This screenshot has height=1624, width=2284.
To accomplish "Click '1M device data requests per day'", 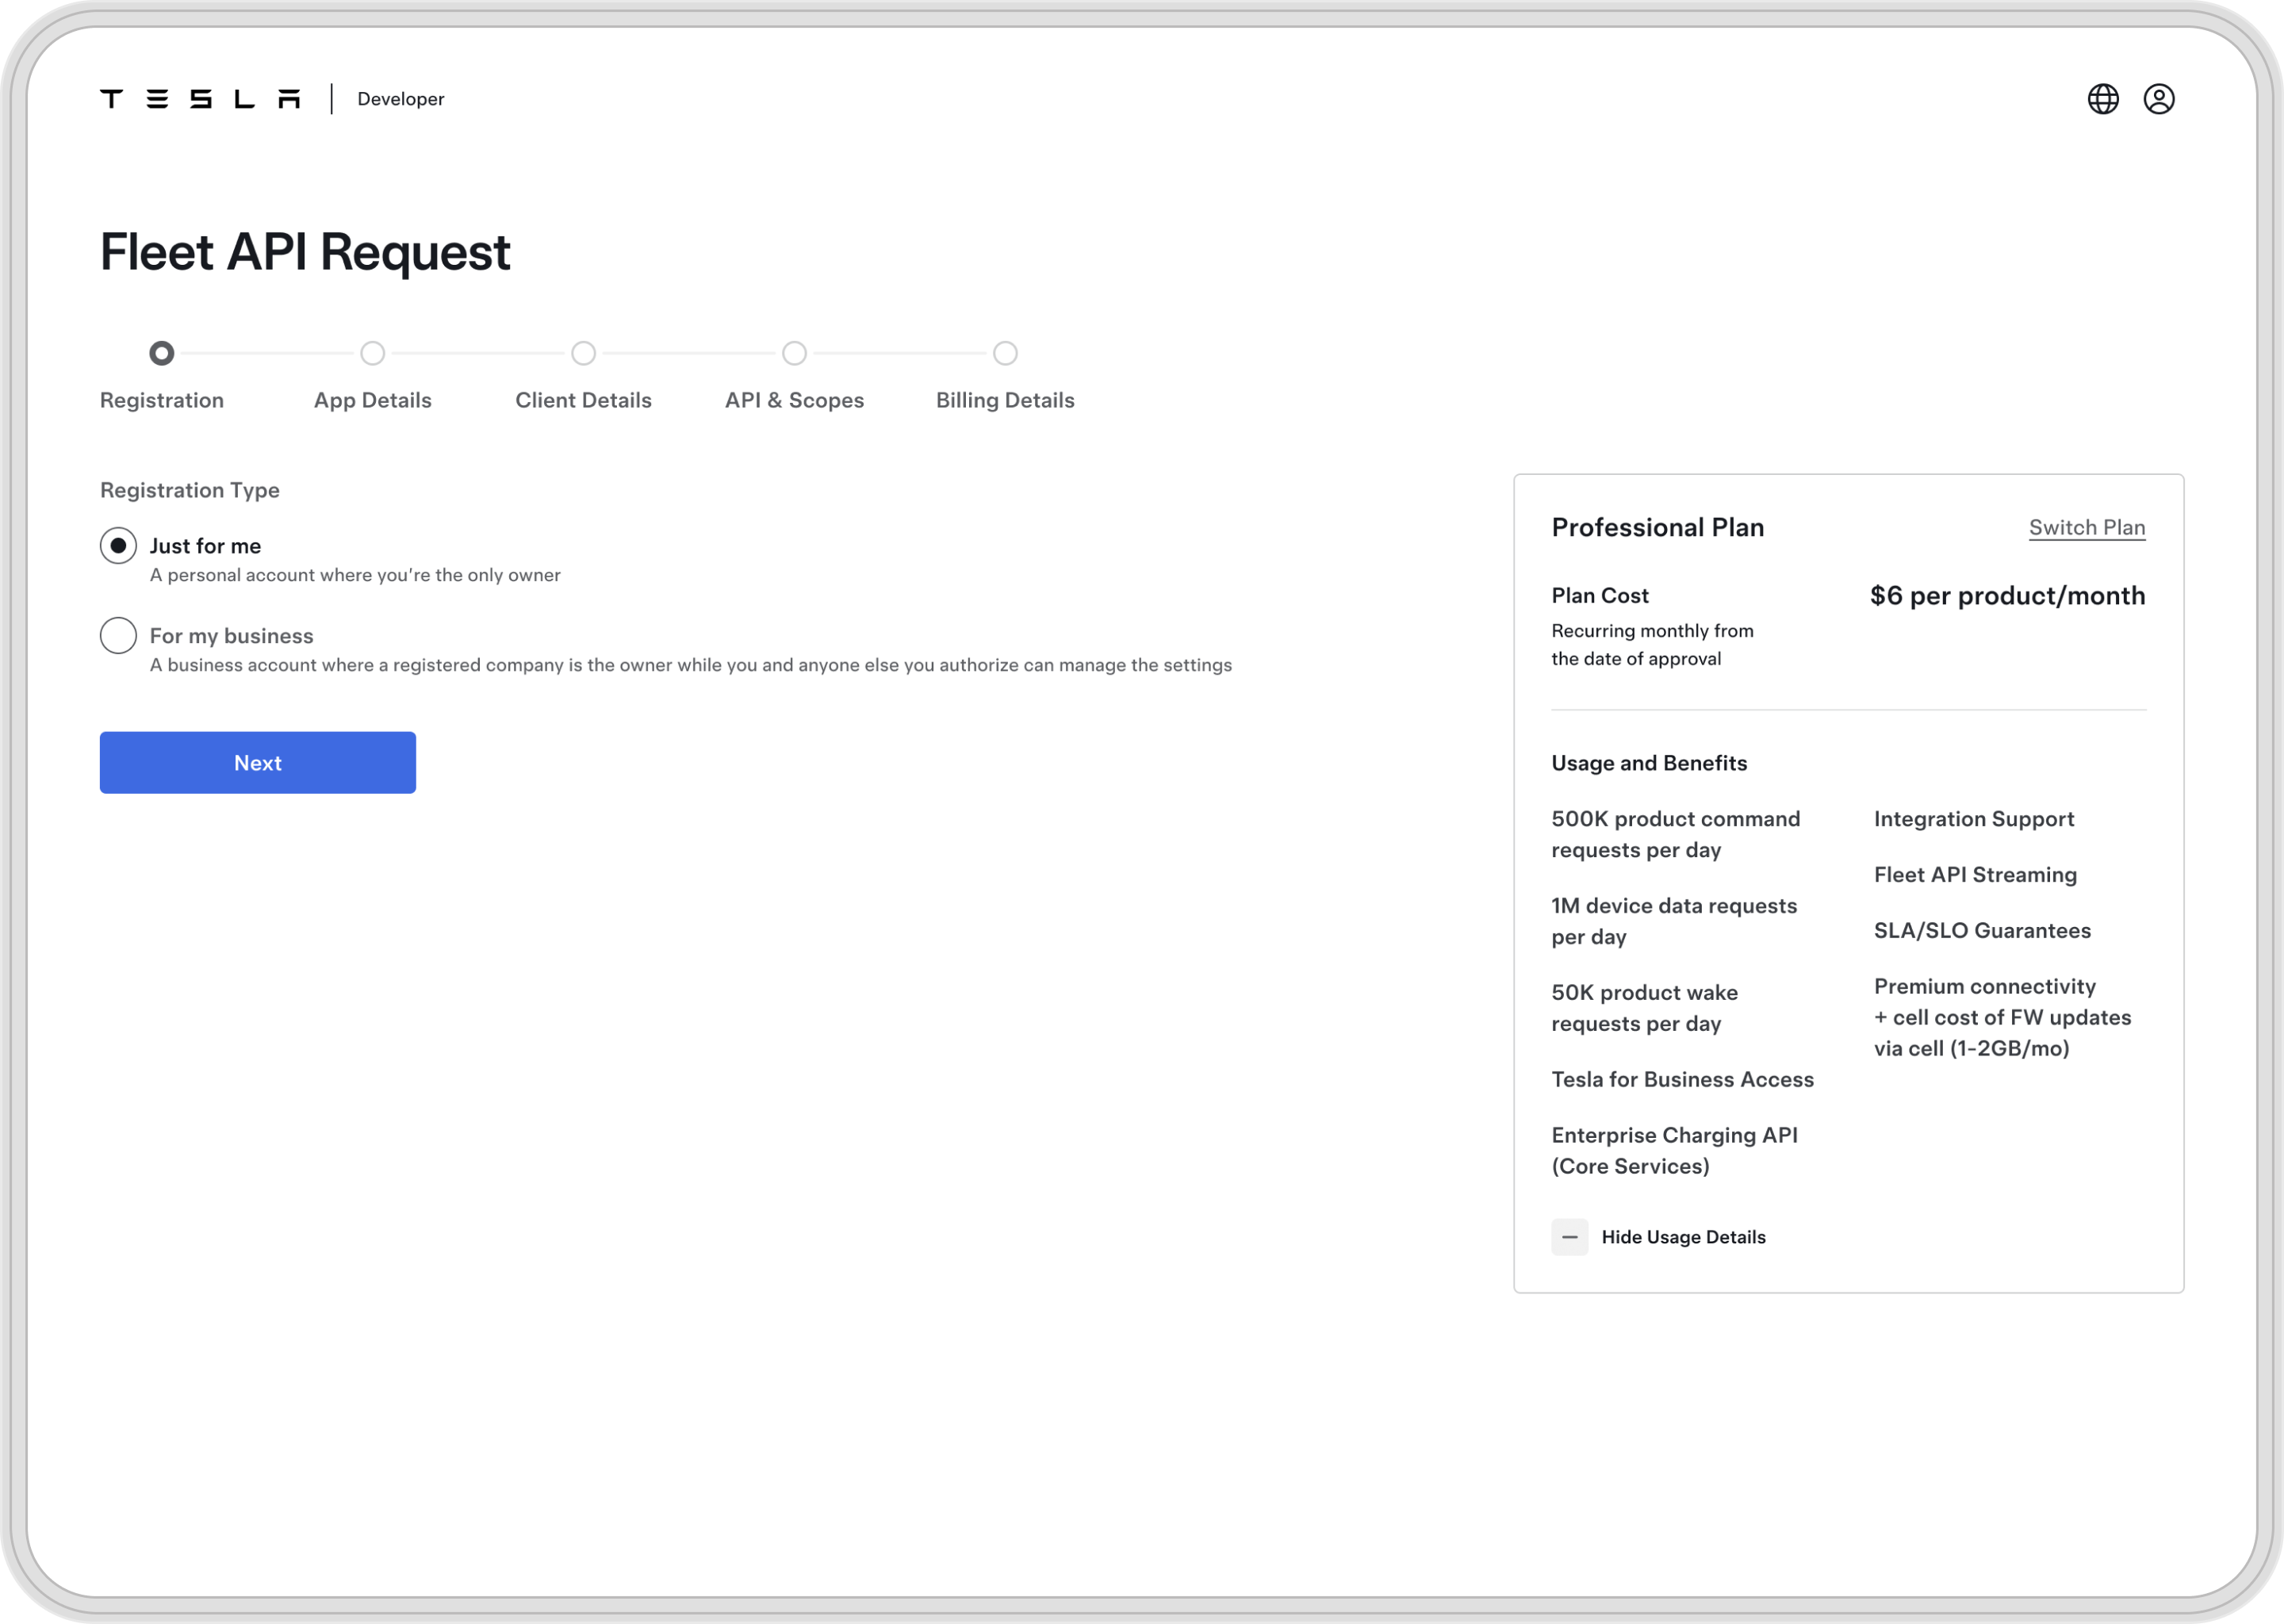I will [x=1674, y=922].
